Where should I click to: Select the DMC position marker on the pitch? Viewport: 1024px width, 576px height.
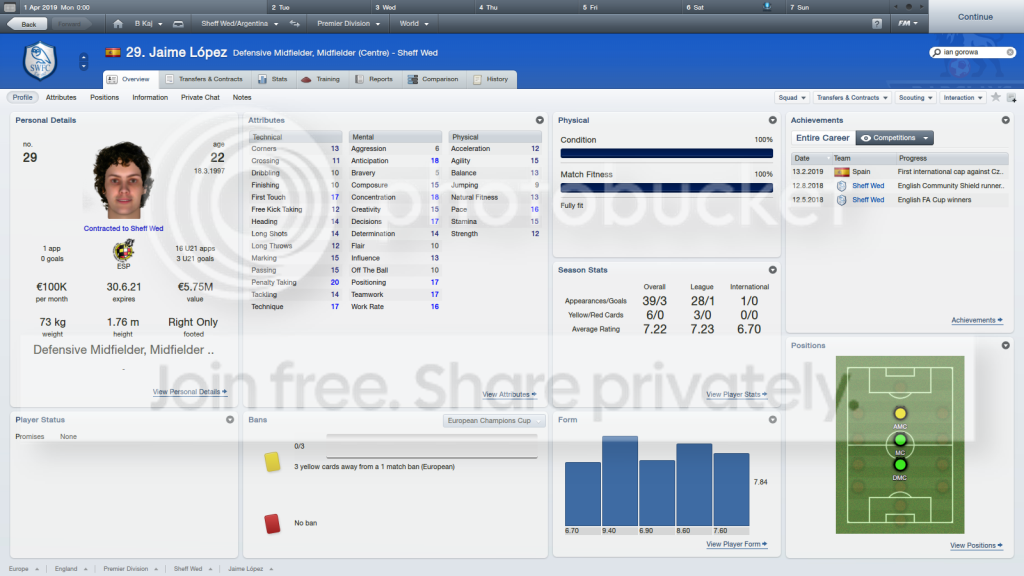[x=900, y=465]
